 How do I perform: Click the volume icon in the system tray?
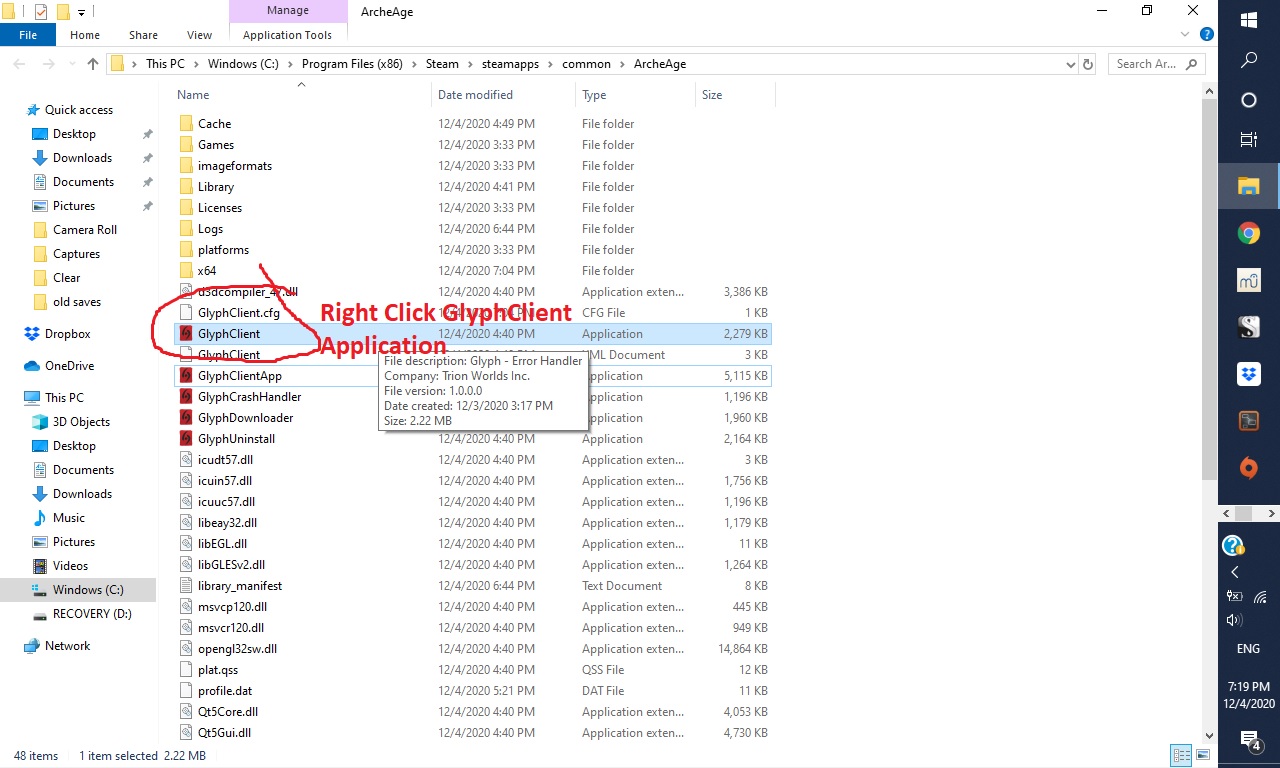pos(1234,620)
